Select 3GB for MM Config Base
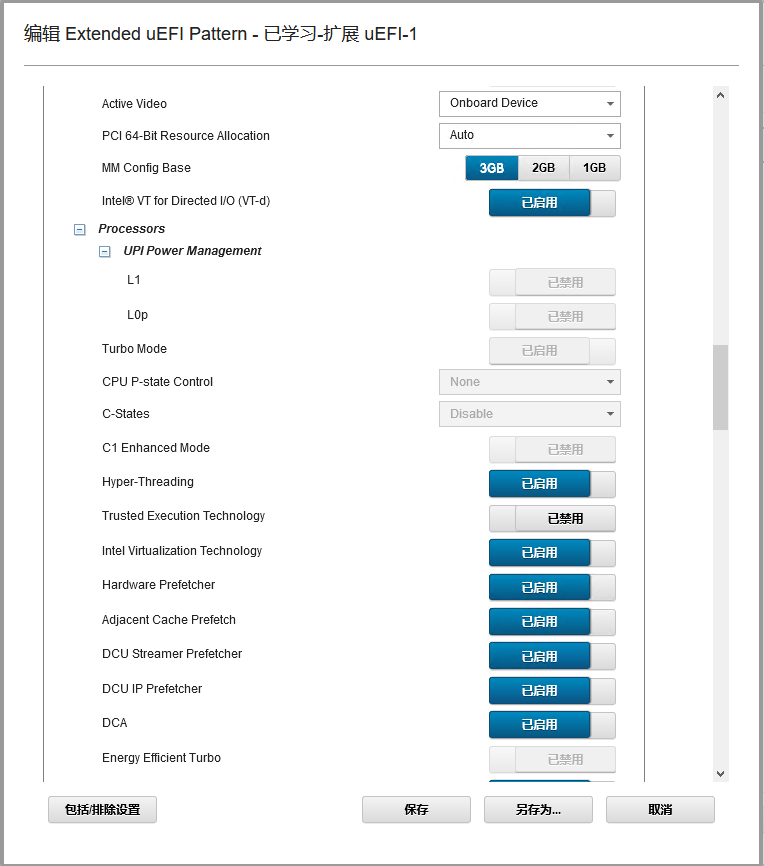 coord(492,168)
